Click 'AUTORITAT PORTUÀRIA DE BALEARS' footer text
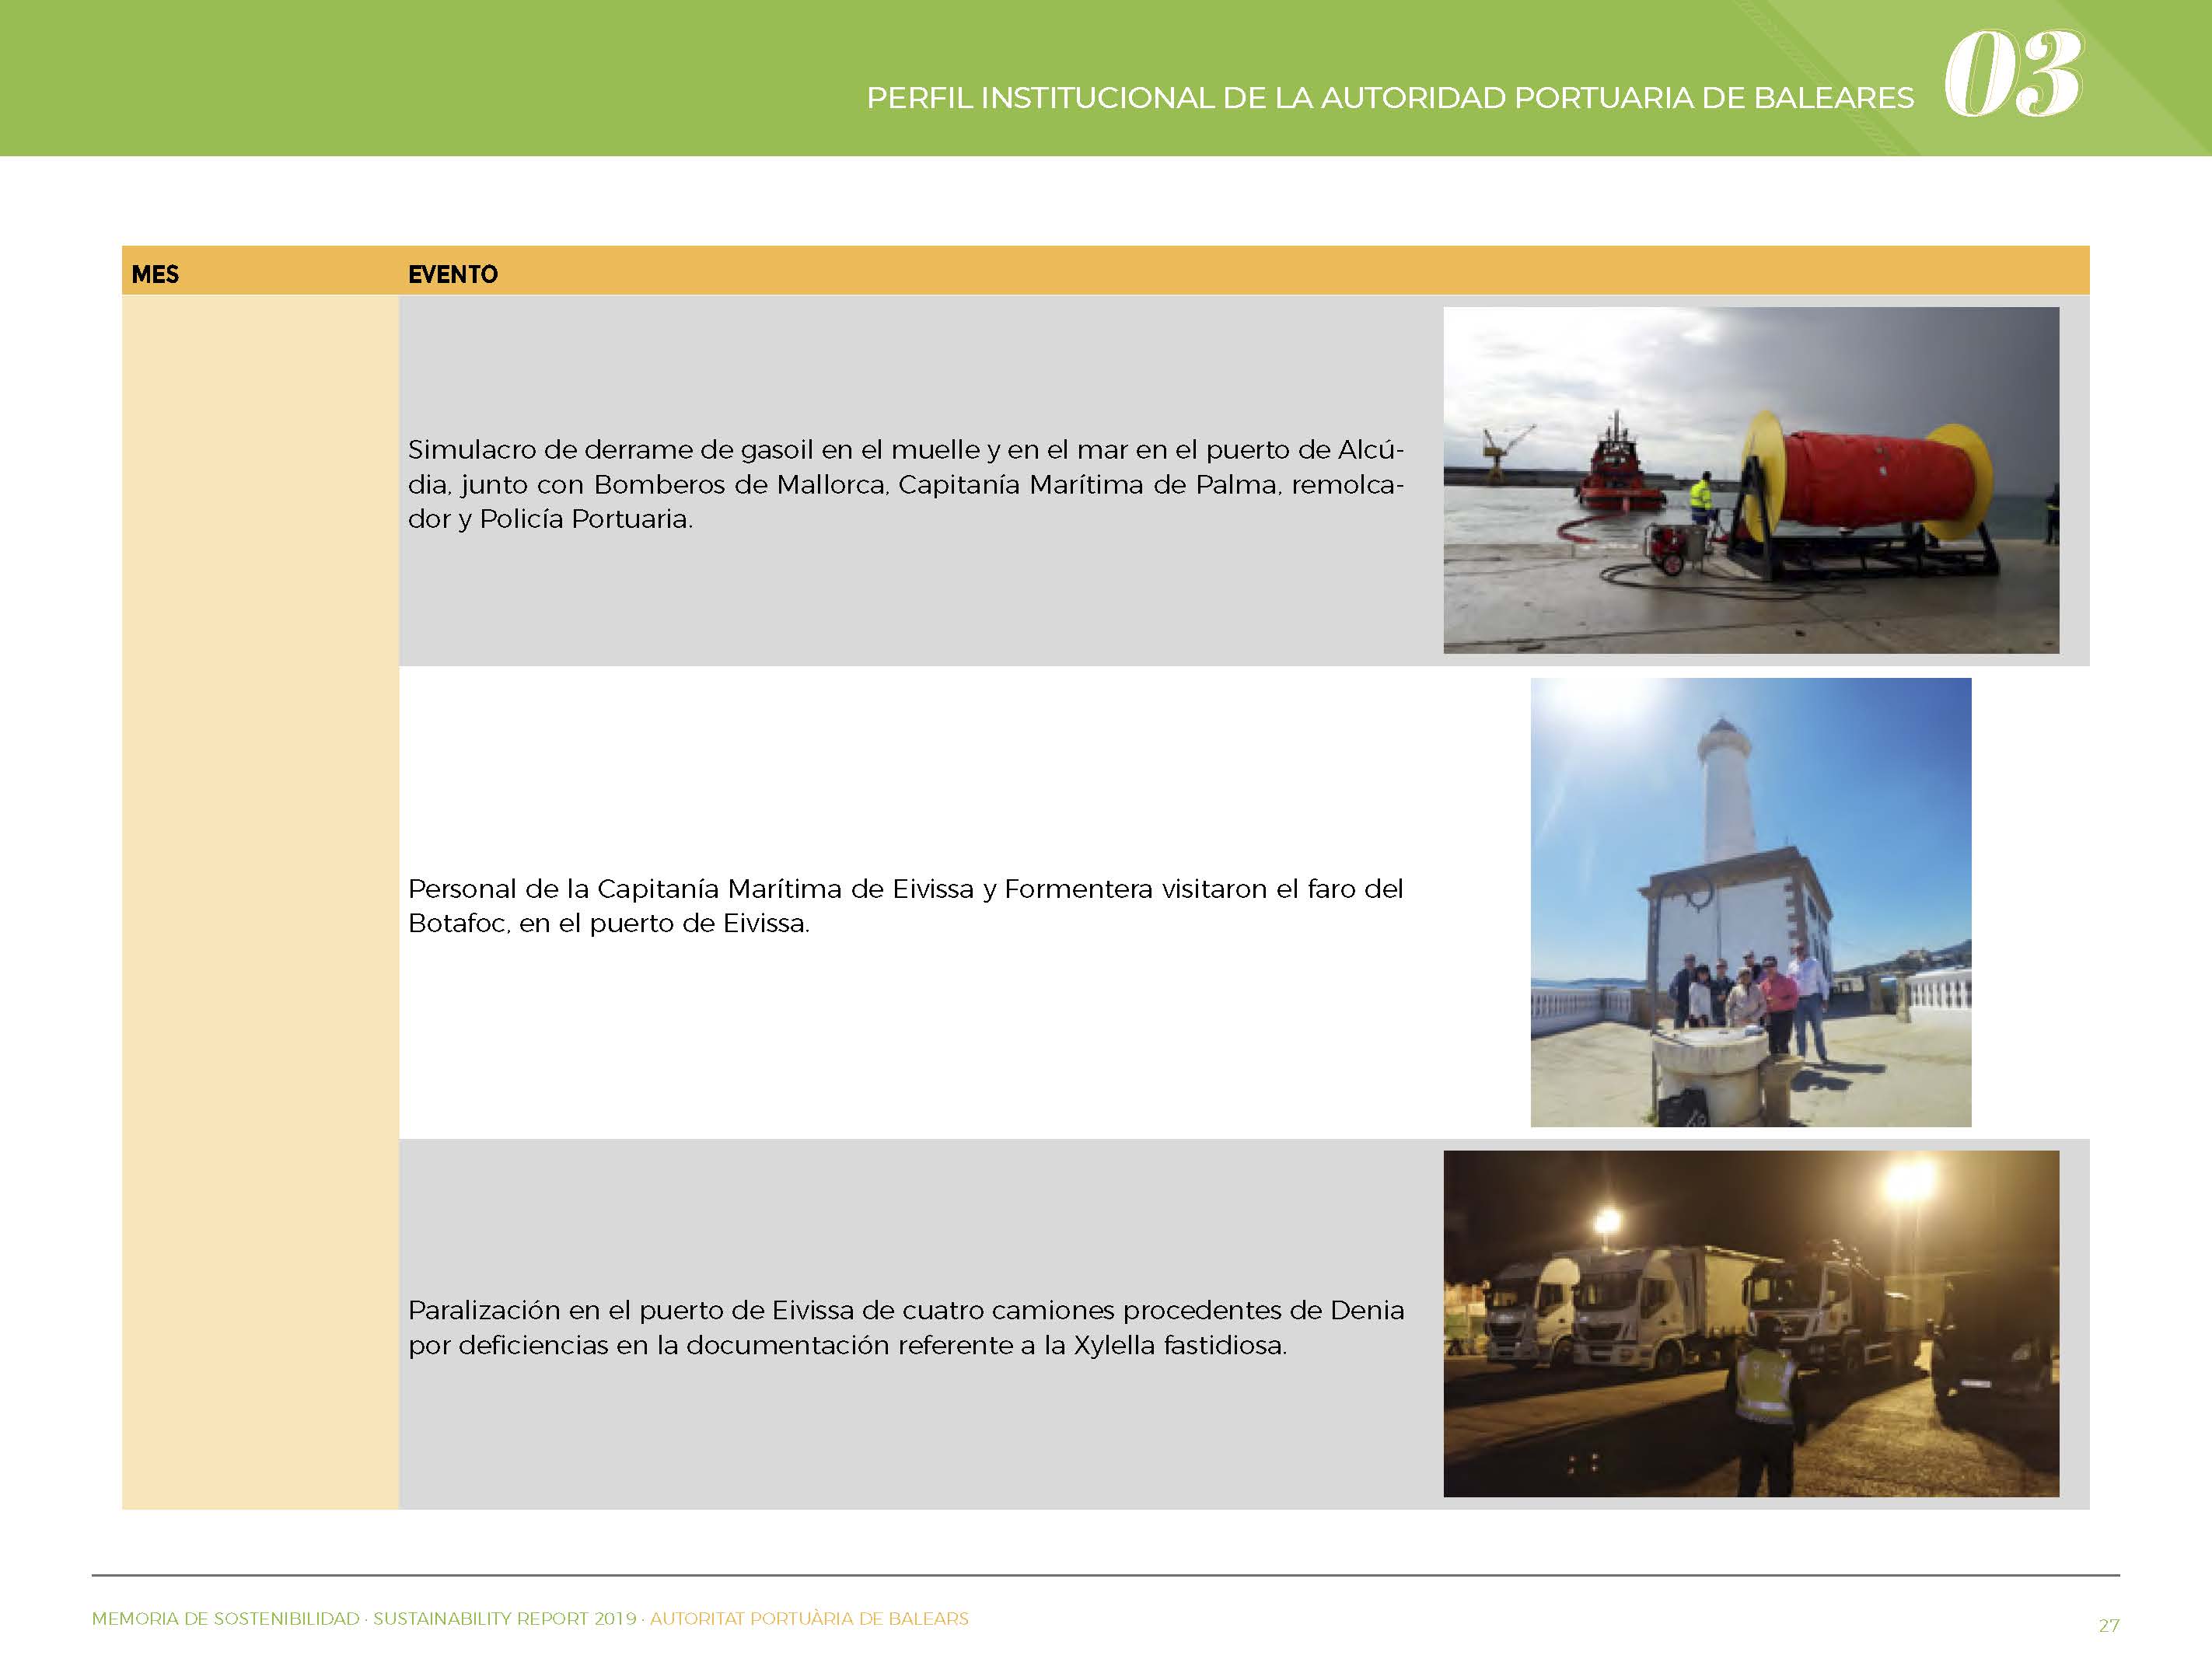Image resolution: width=2212 pixels, height=1659 pixels. pos(809,1618)
